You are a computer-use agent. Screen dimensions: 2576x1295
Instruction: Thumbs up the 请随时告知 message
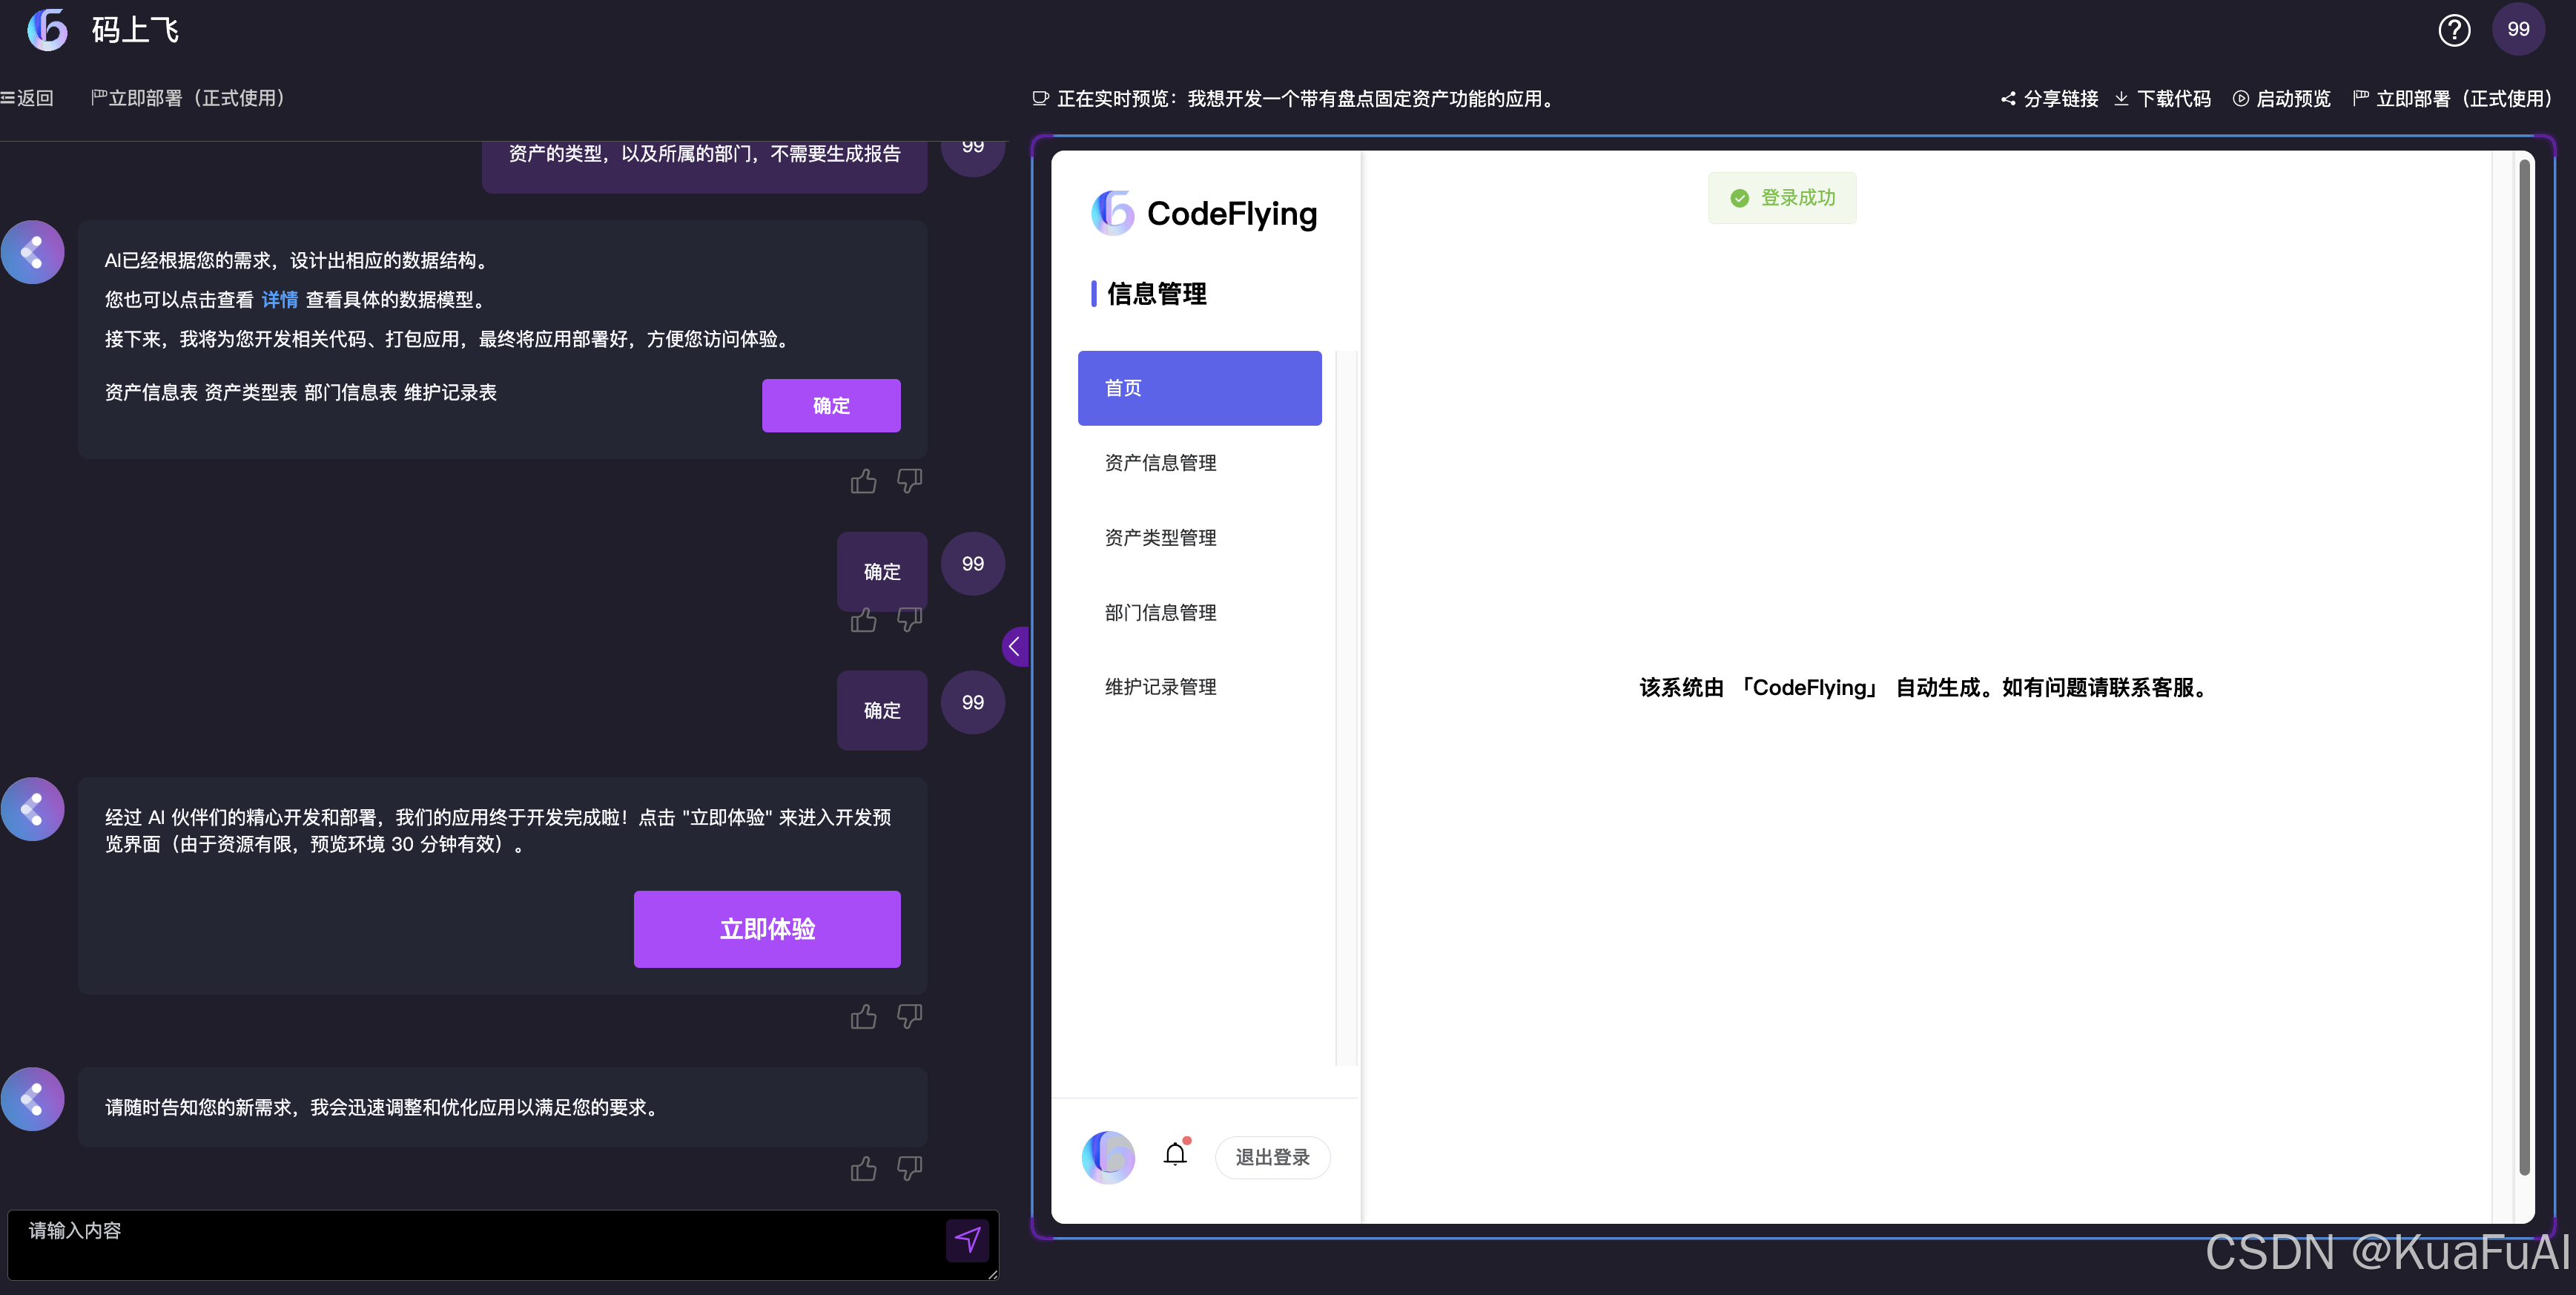[x=863, y=1168]
